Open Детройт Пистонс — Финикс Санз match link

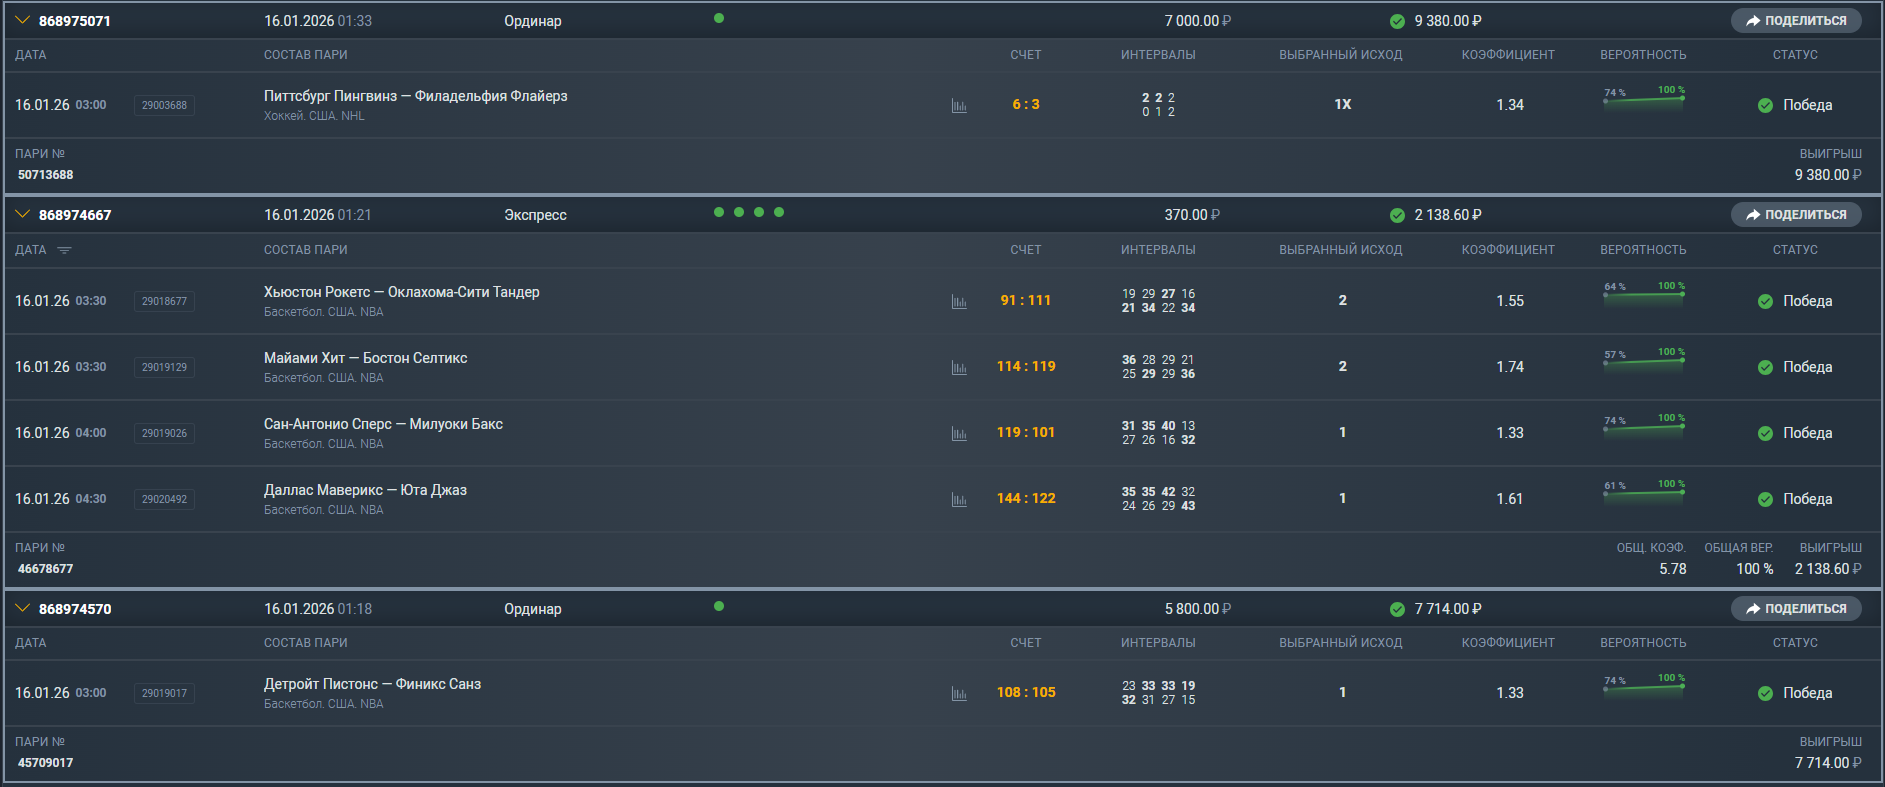(x=372, y=684)
